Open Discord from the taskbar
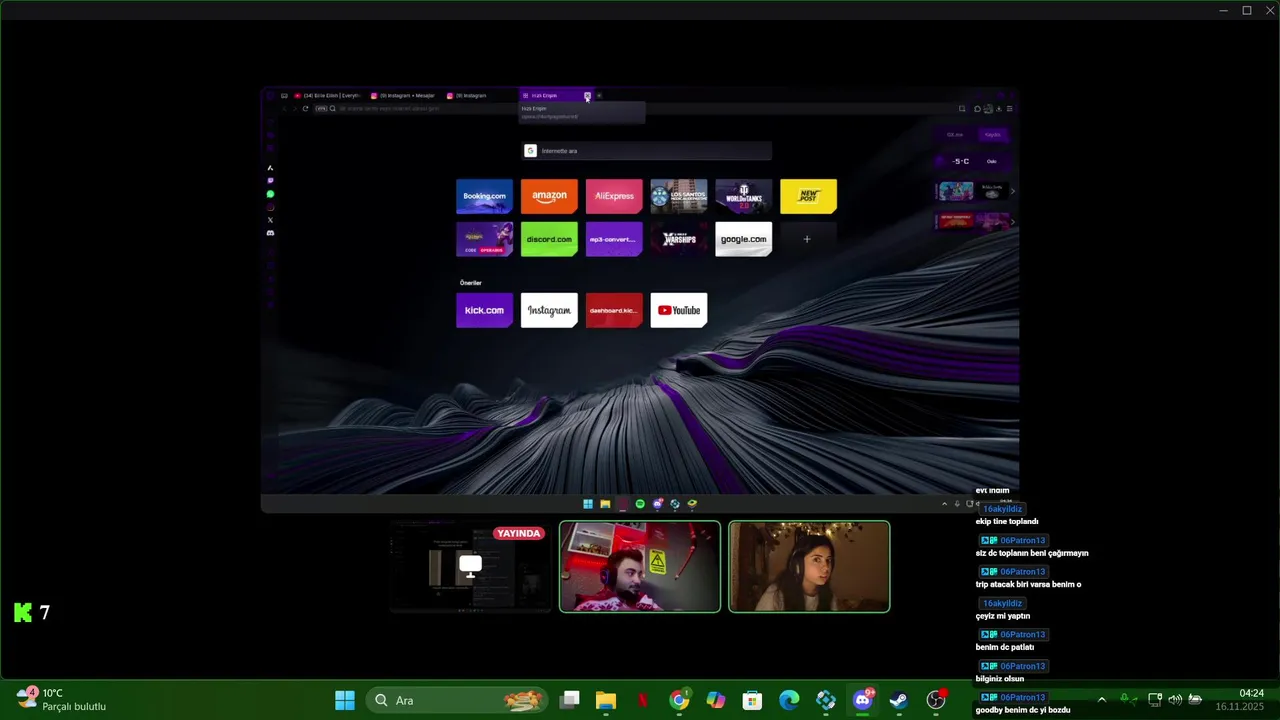 [863, 700]
